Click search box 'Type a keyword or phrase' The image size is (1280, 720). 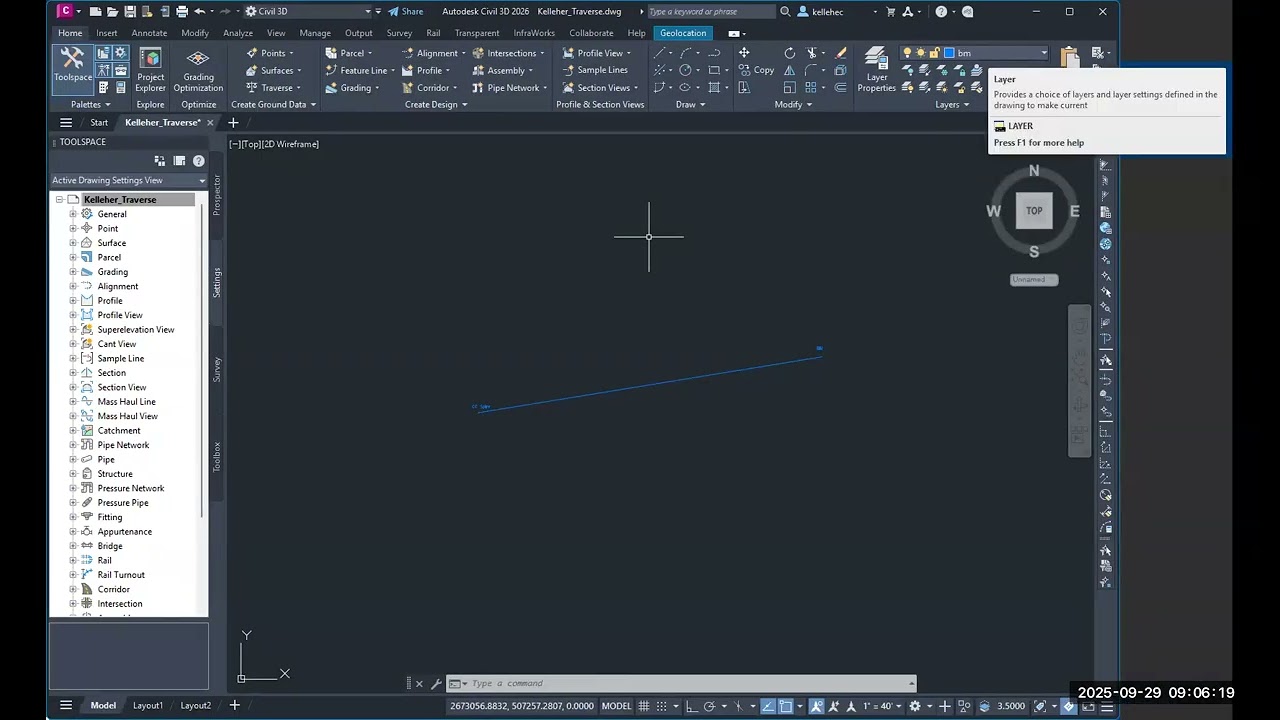pos(711,12)
